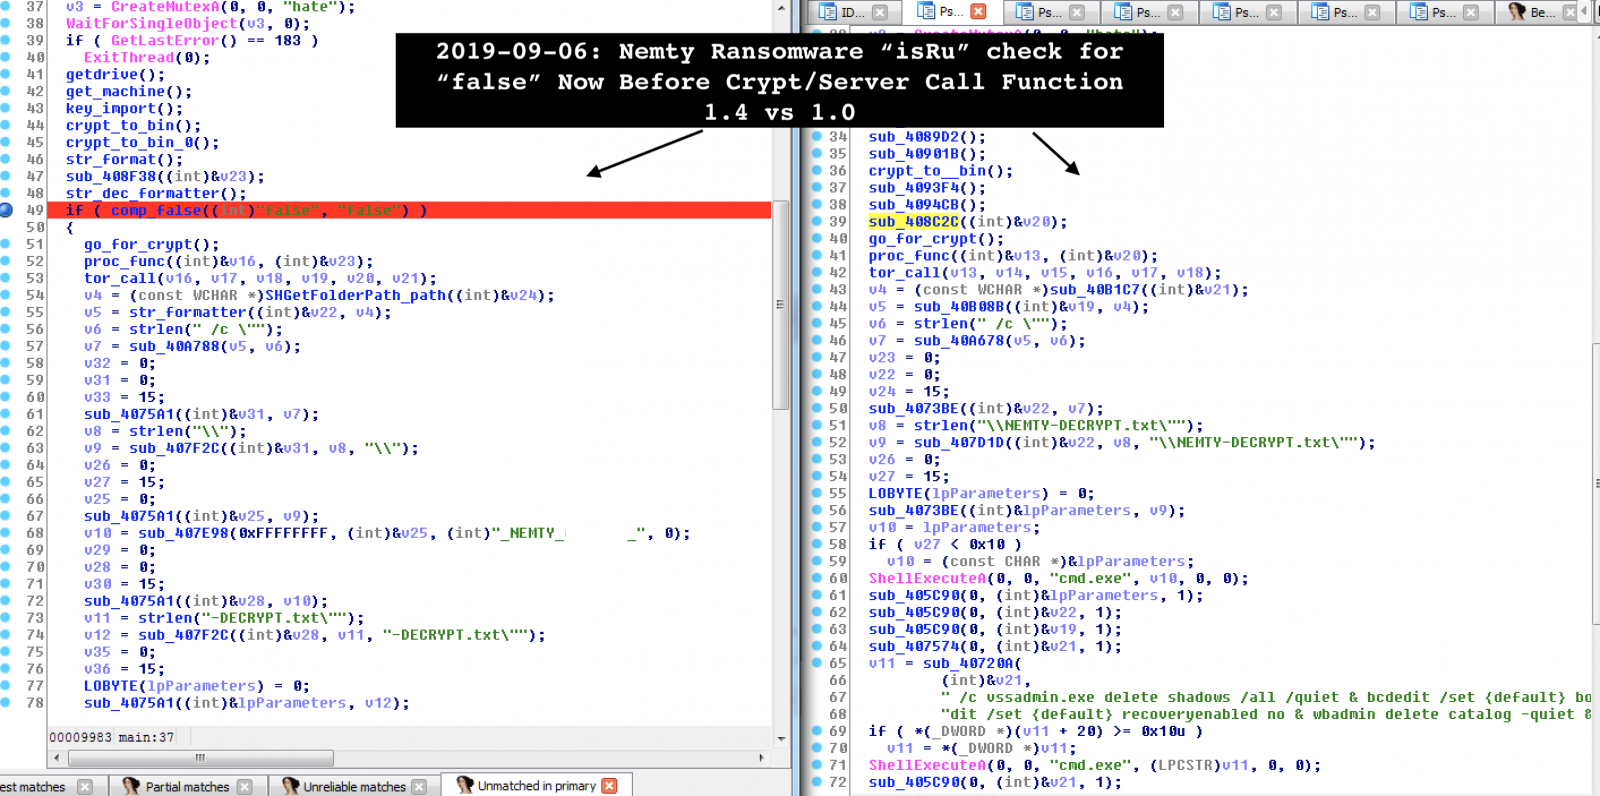The image size is (1600, 796).
Task: Toggle breakpoint dot on left line 68
Action: coord(6,533)
